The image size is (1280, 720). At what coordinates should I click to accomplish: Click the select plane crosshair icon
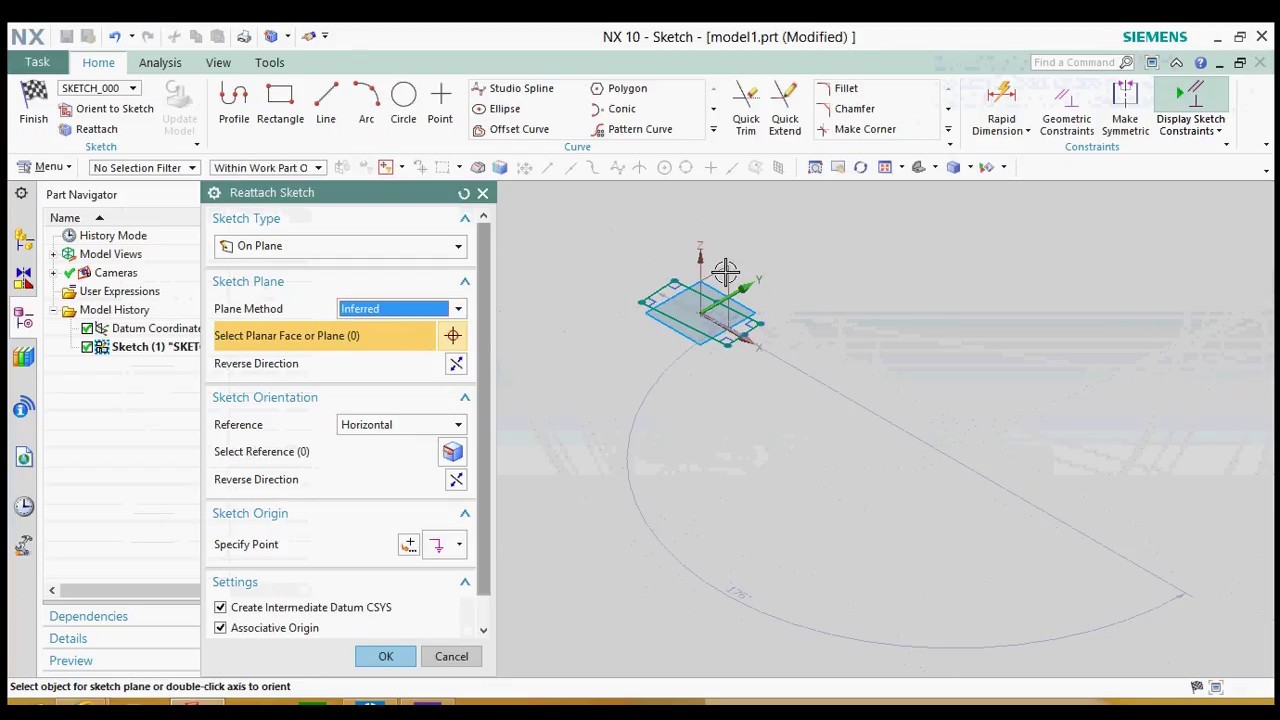click(453, 336)
